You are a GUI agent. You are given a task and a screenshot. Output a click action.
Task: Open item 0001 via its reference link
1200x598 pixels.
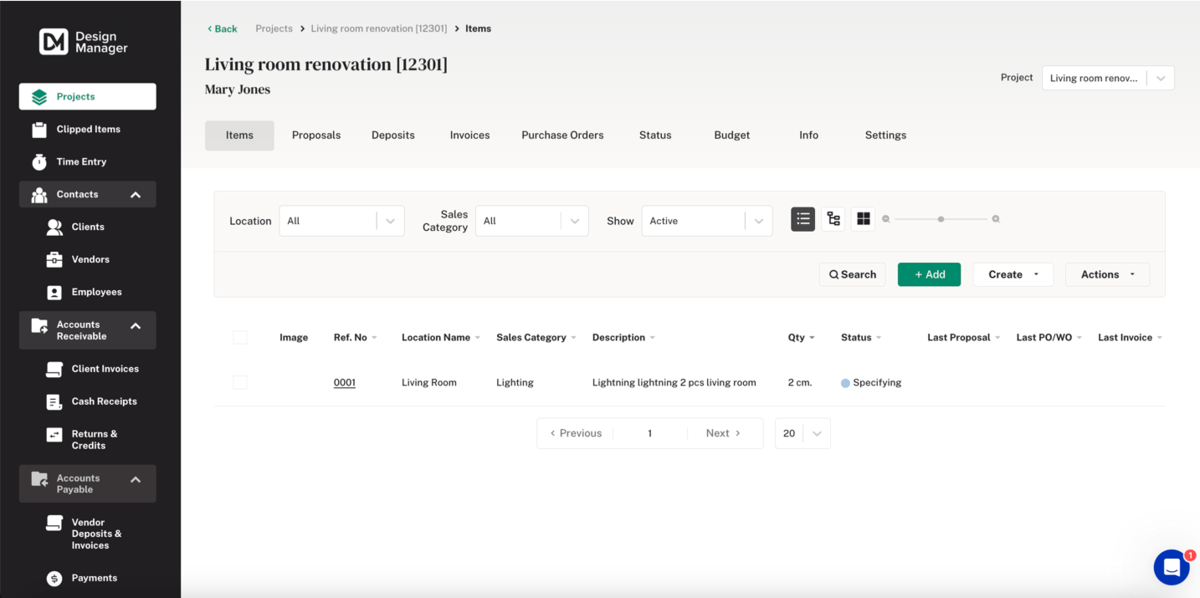coord(344,382)
